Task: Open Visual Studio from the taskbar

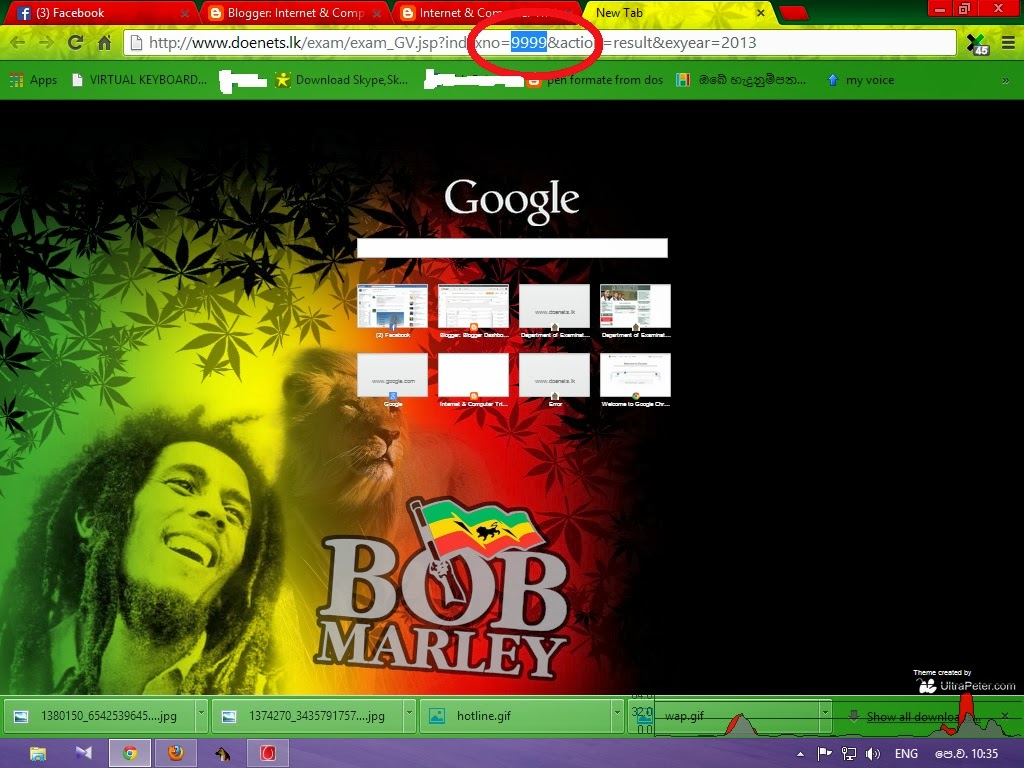Action: click(x=84, y=754)
